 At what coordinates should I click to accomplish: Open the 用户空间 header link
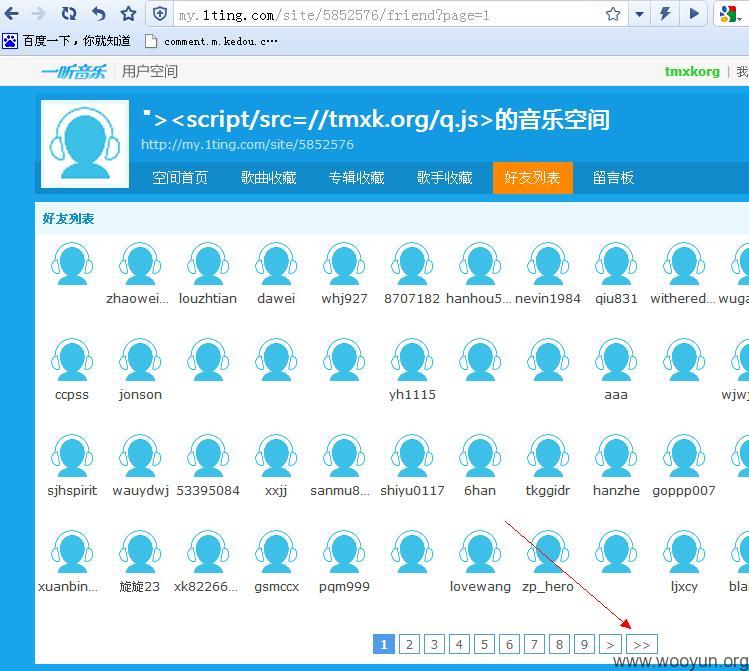tap(150, 72)
